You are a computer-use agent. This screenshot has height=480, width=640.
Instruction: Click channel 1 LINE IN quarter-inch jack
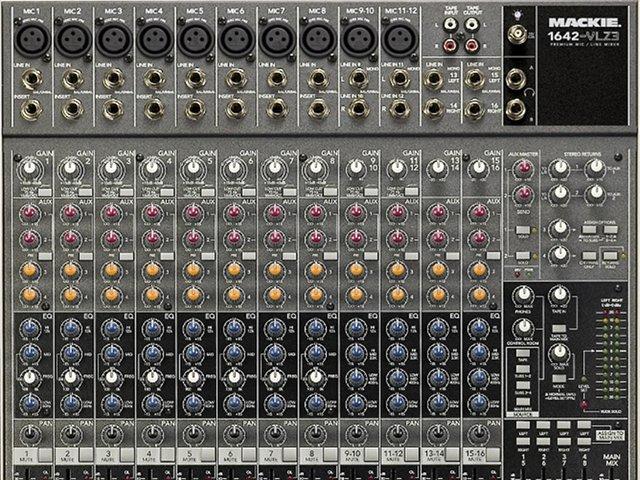click(32, 79)
